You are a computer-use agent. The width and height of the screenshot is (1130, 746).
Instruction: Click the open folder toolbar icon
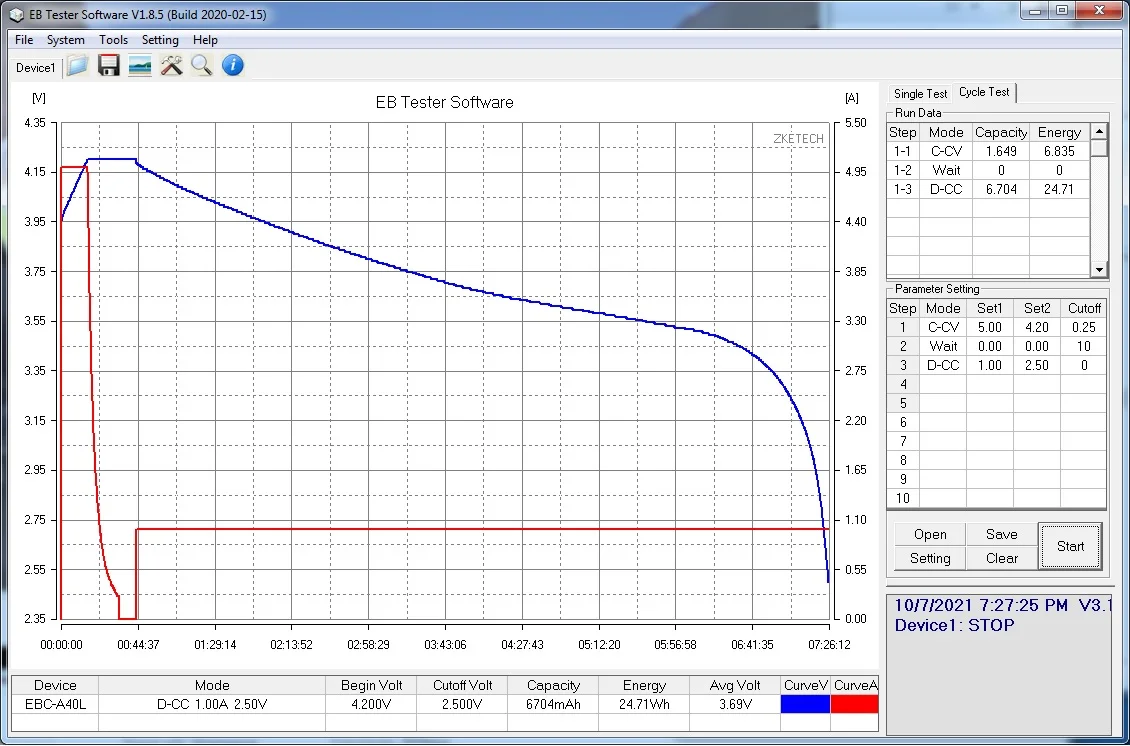[x=78, y=66]
